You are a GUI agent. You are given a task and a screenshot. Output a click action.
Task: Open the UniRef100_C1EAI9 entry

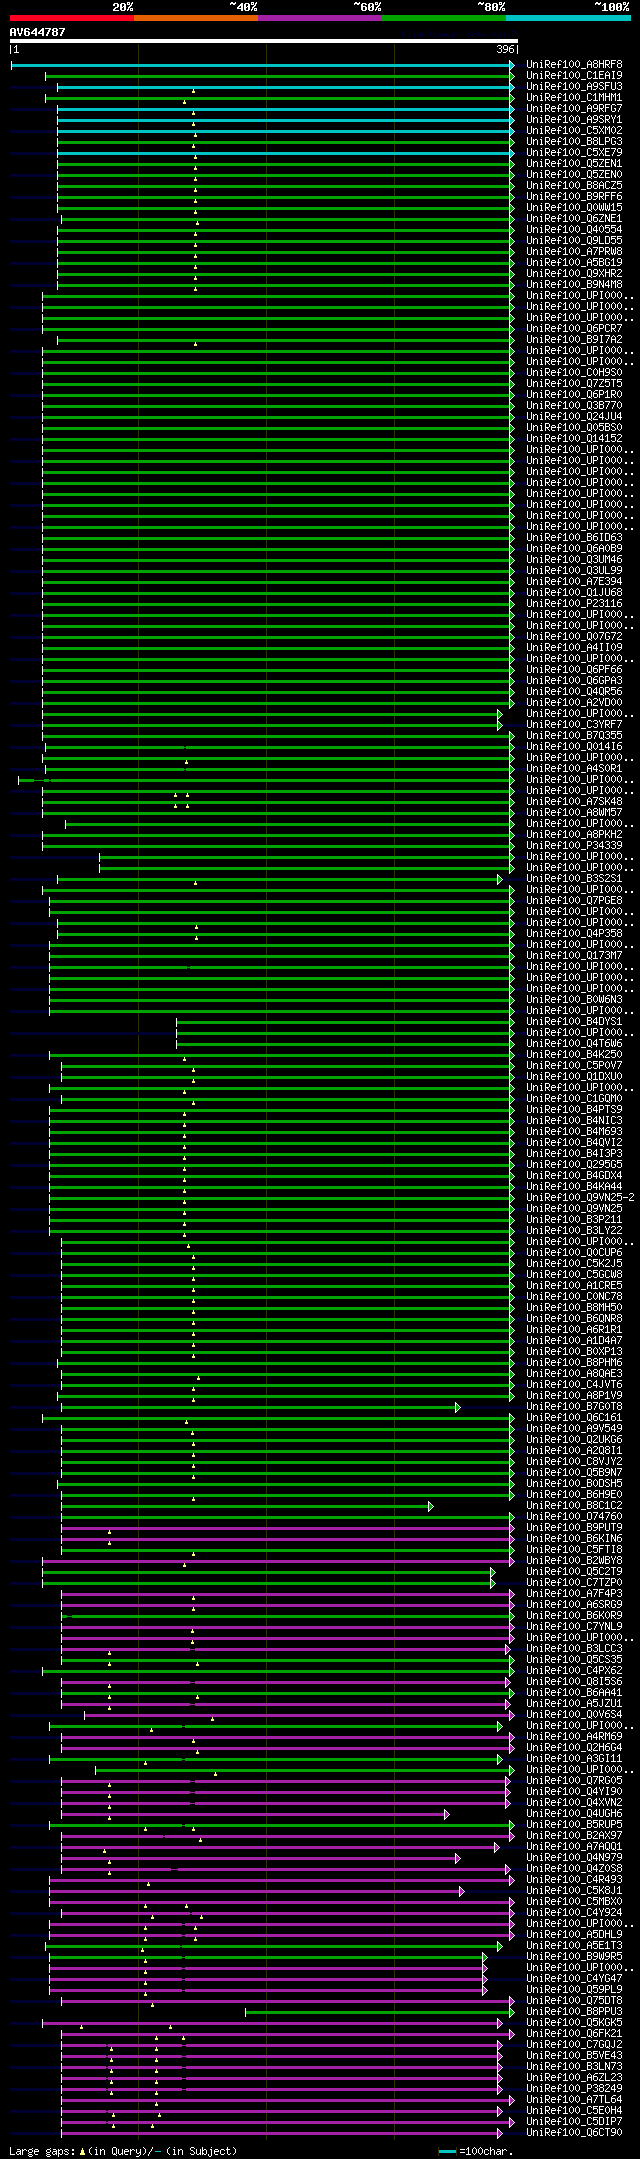pyautogui.click(x=574, y=76)
